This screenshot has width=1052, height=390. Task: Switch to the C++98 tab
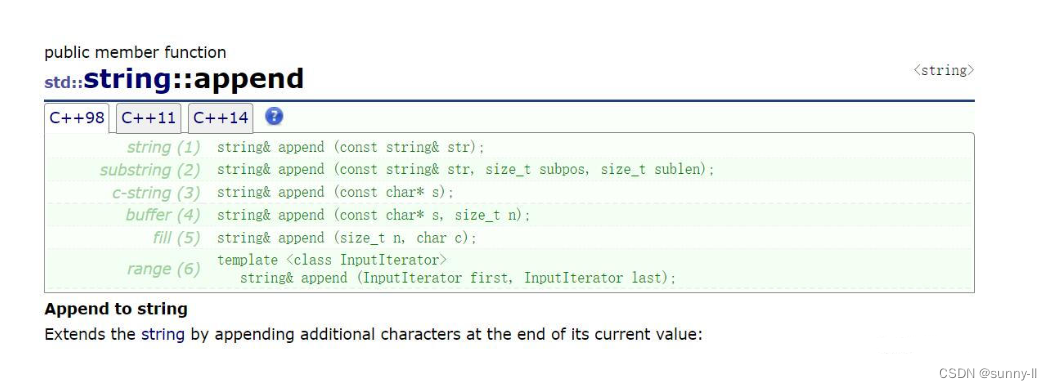78,118
